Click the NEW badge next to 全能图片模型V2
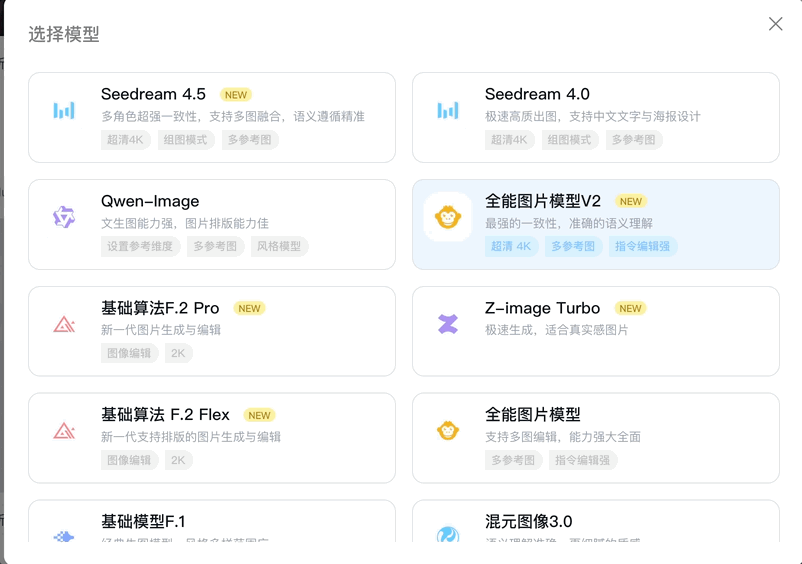The image size is (802, 564). 631,201
